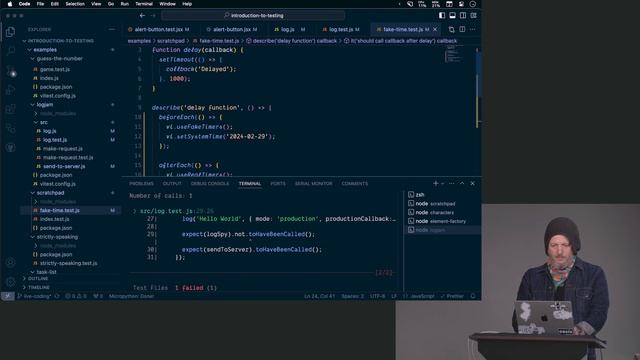Open the Search view in activity bar
This screenshot has height=360, width=640.
pos(11,51)
